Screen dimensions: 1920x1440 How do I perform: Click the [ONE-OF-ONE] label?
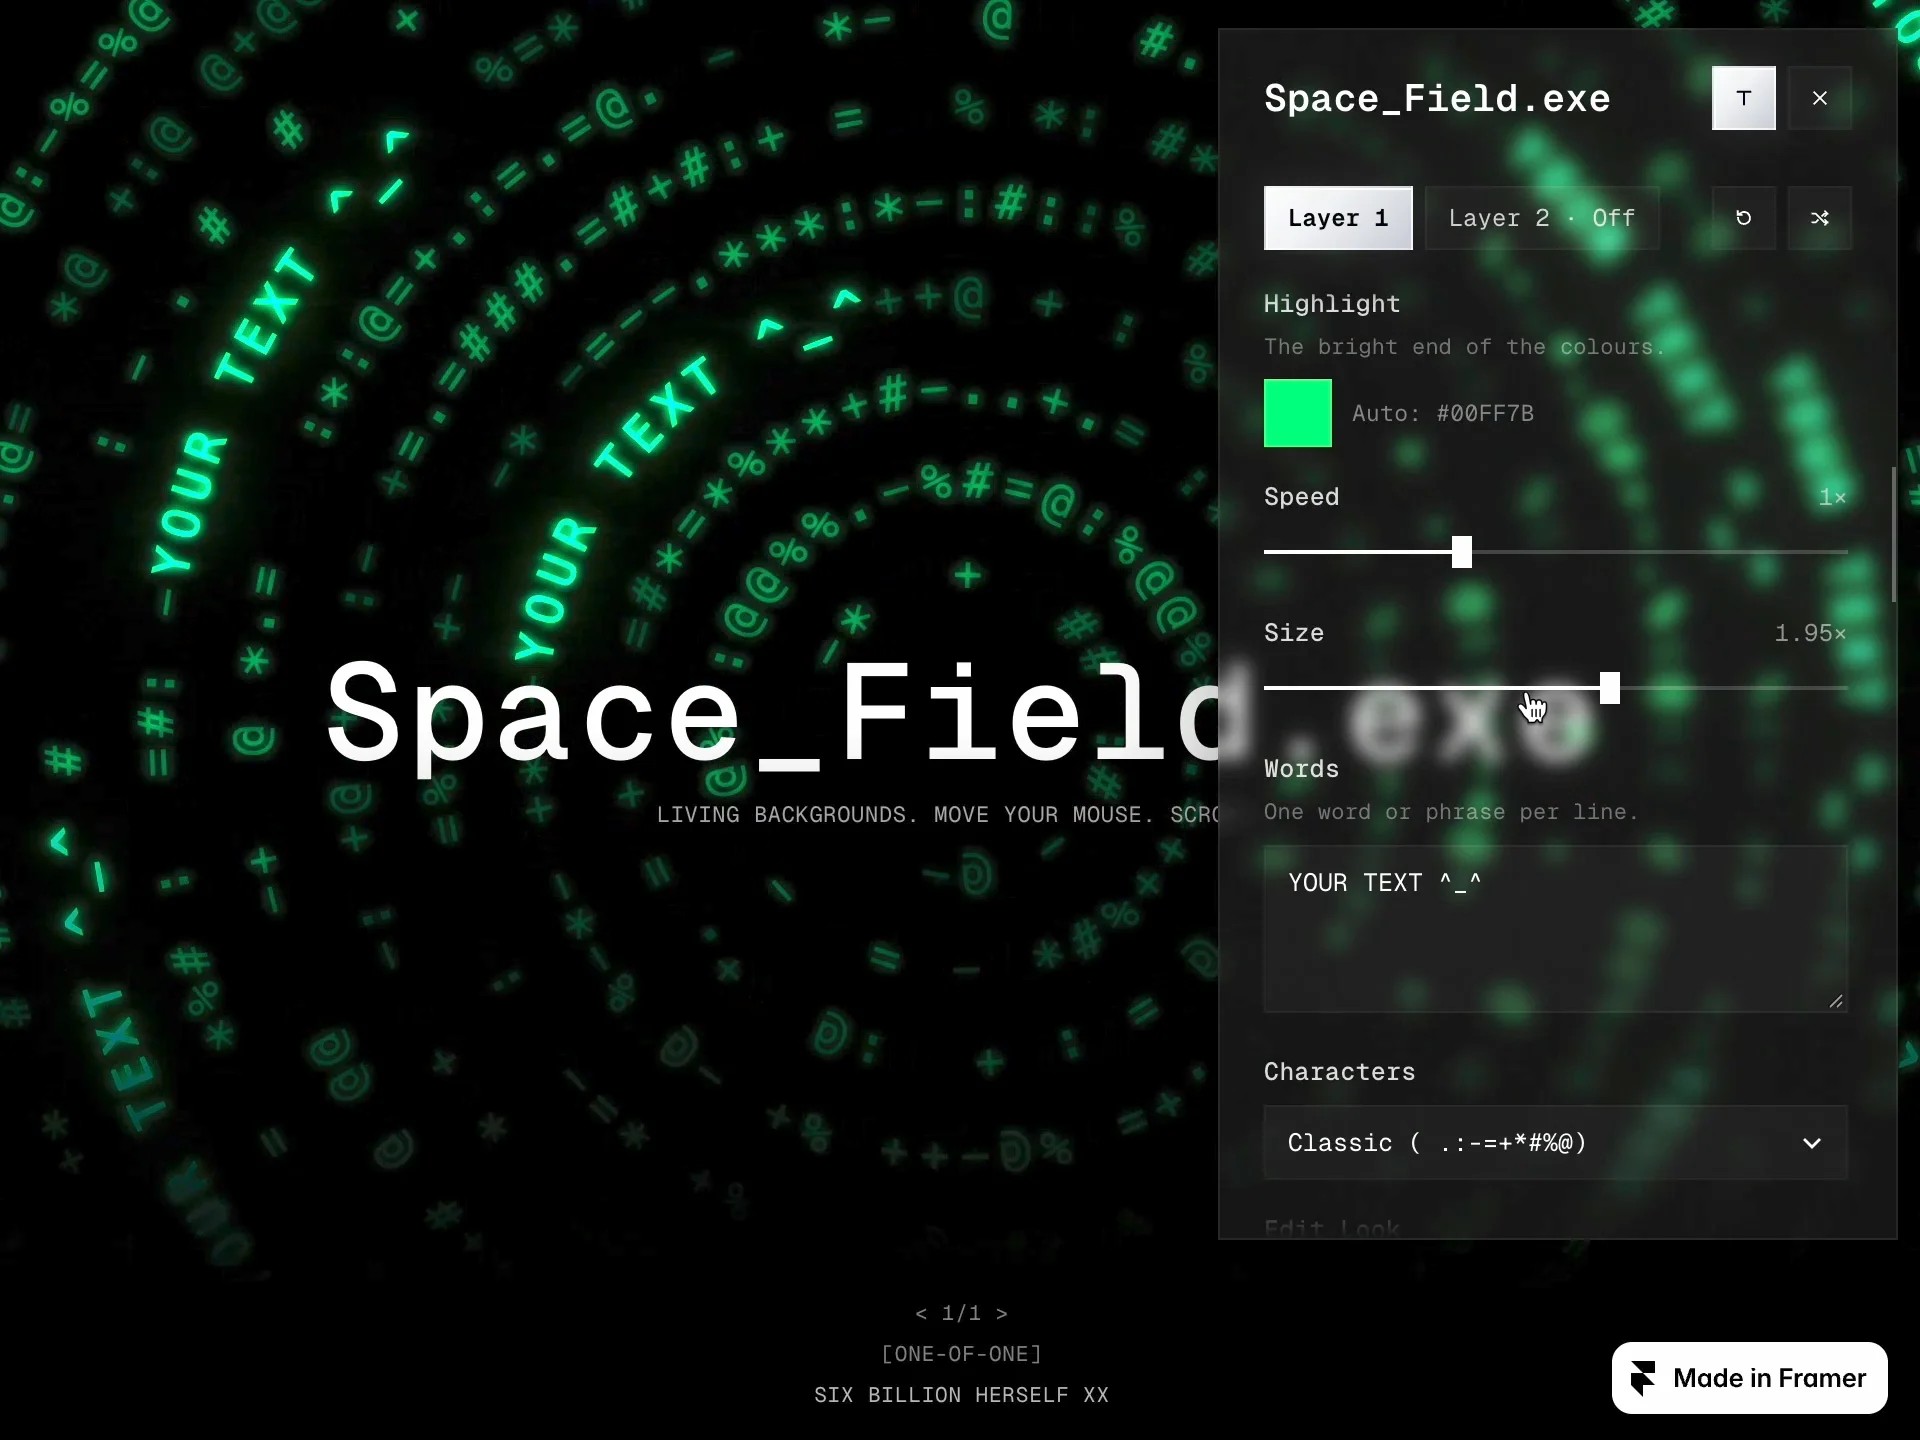[961, 1354]
